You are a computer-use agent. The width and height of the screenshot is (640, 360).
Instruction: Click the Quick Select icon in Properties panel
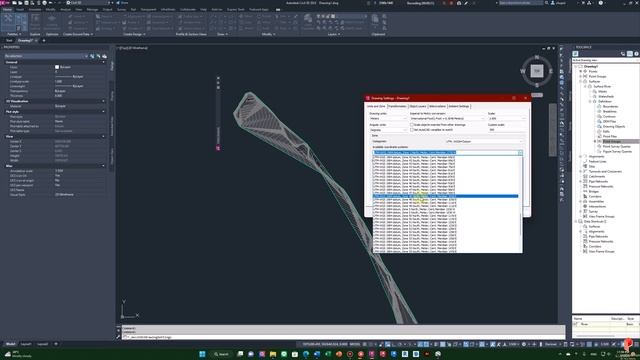click(x=104, y=56)
